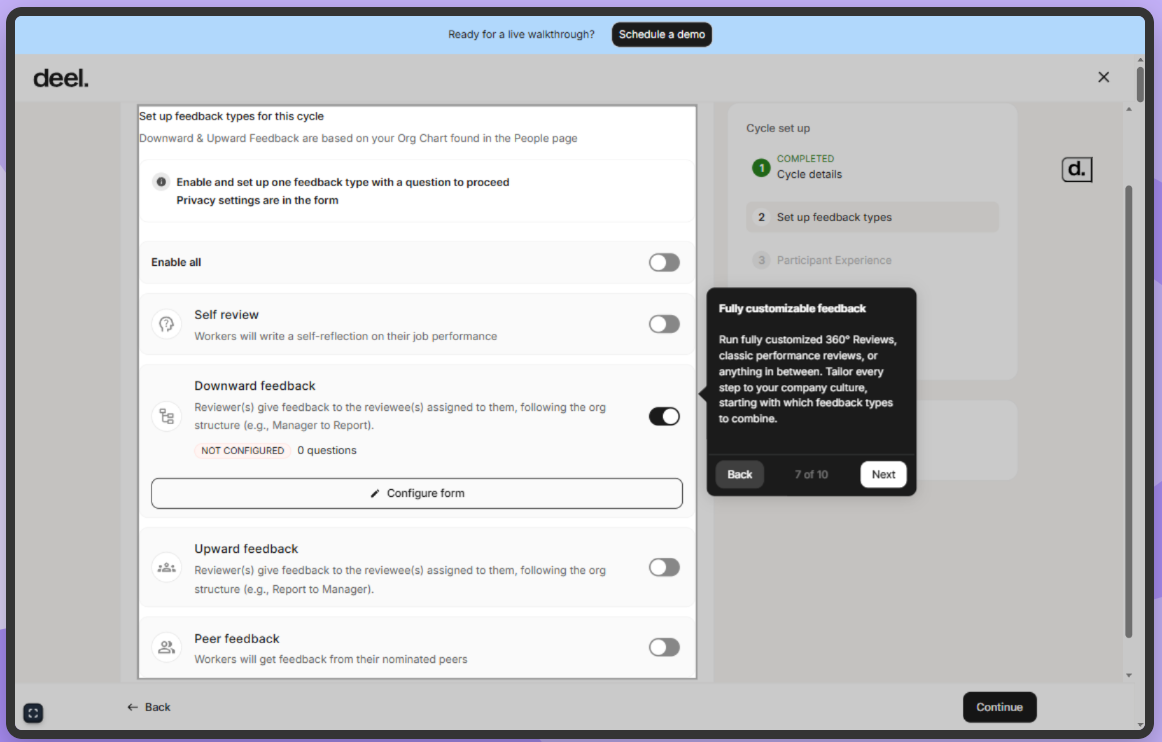The height and width of the screenshot is (742, 1162).
Task: Enable the Self review toggle
Action: [663, 324]
